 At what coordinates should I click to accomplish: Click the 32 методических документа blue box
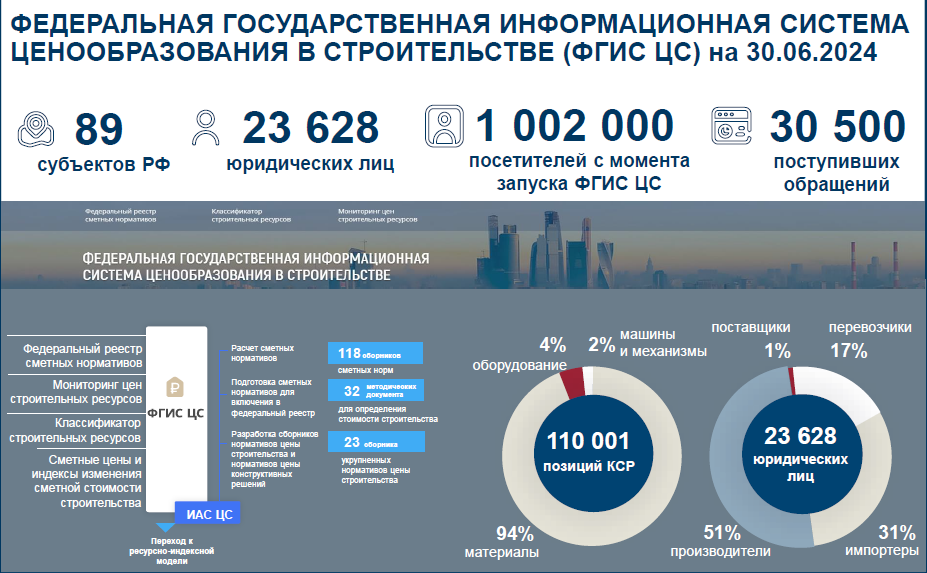375,391
